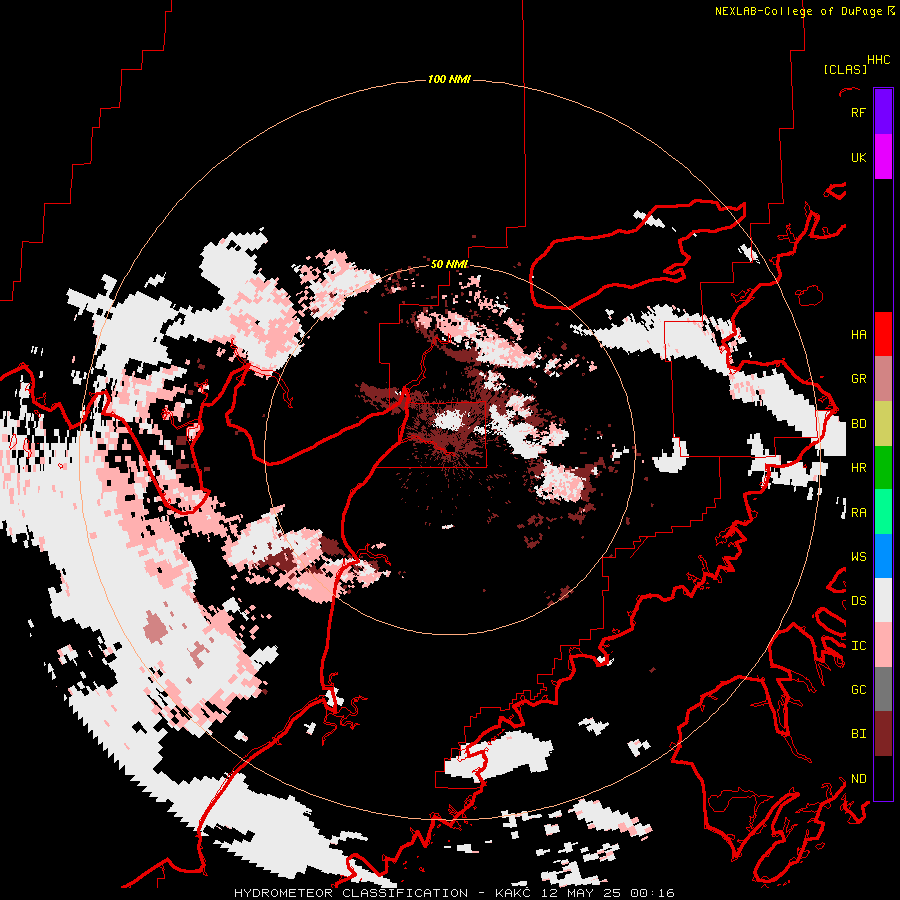
Task: Select the GC gray legend swatch
Action: (883, 689)
